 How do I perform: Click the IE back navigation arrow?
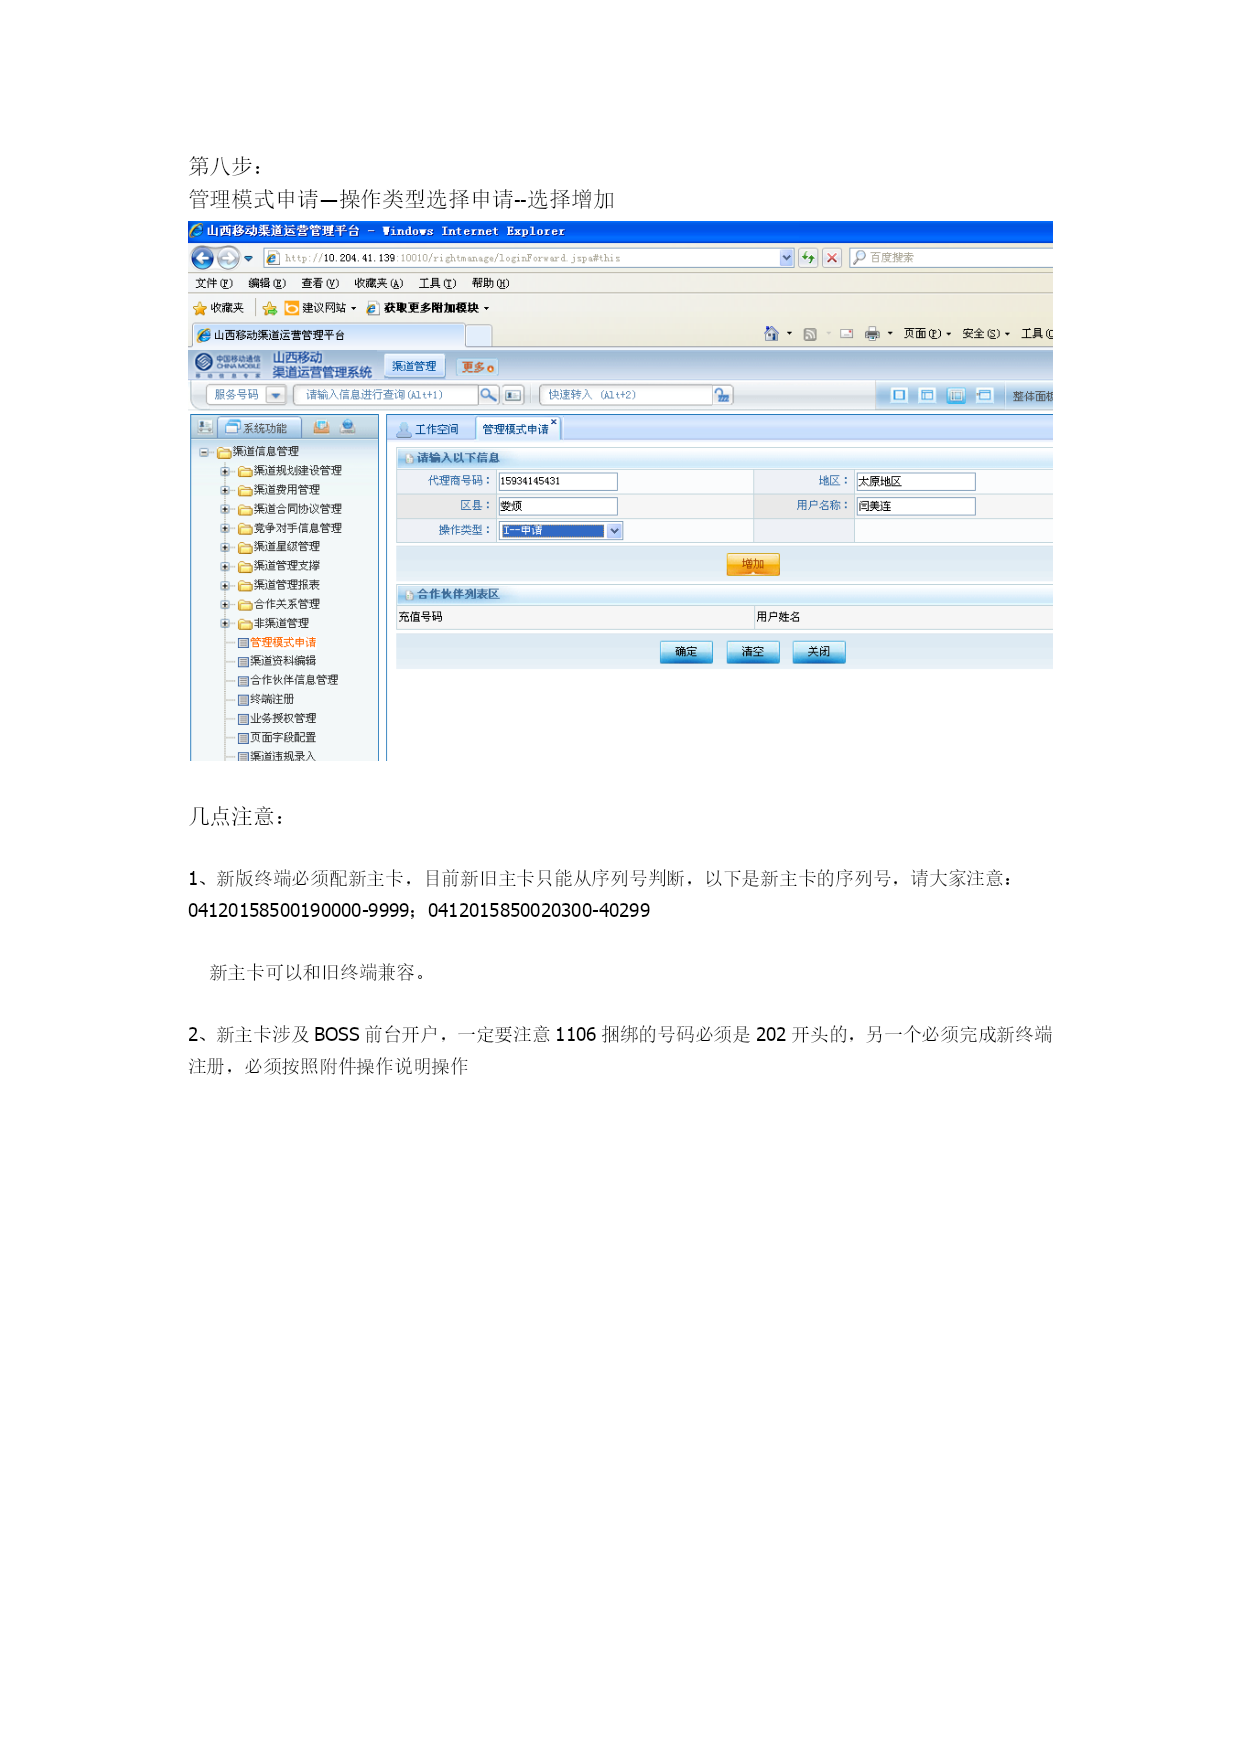(x=202, y=258)
